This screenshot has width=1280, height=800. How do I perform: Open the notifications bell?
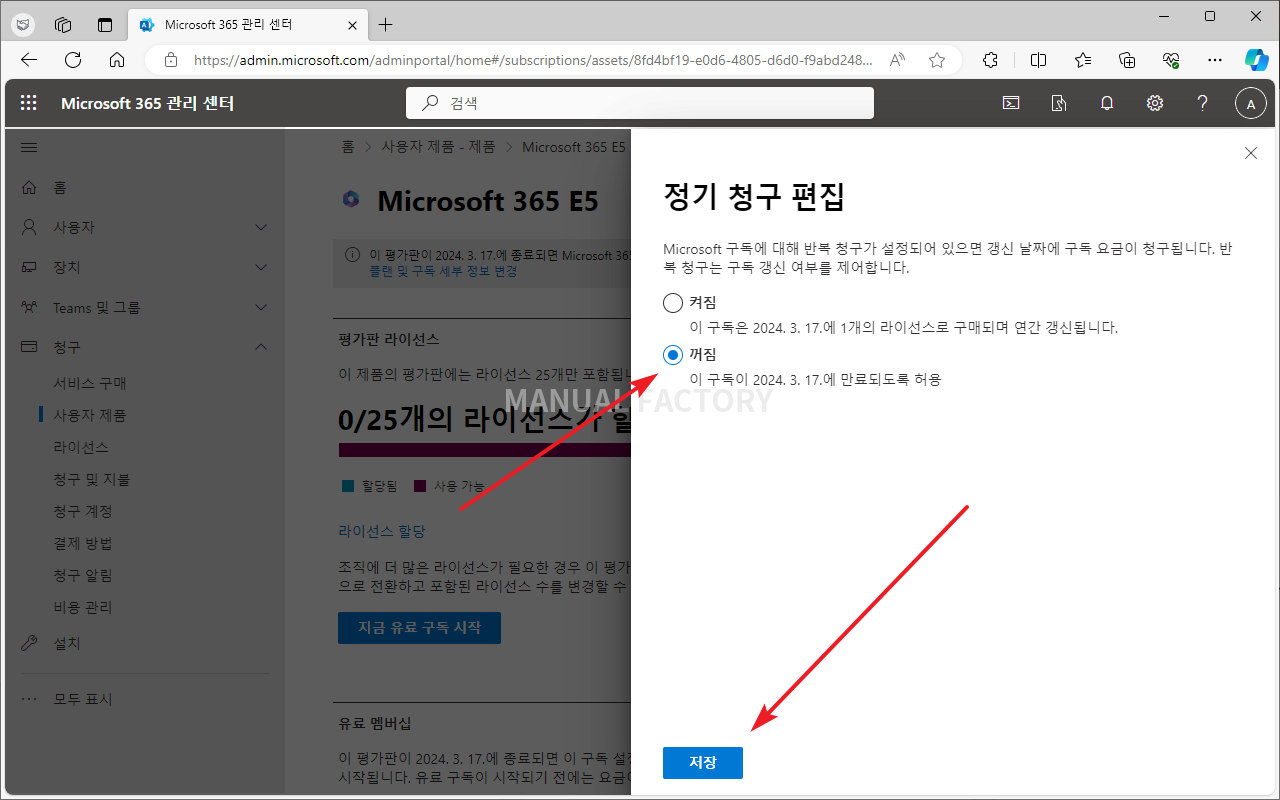1107,103
